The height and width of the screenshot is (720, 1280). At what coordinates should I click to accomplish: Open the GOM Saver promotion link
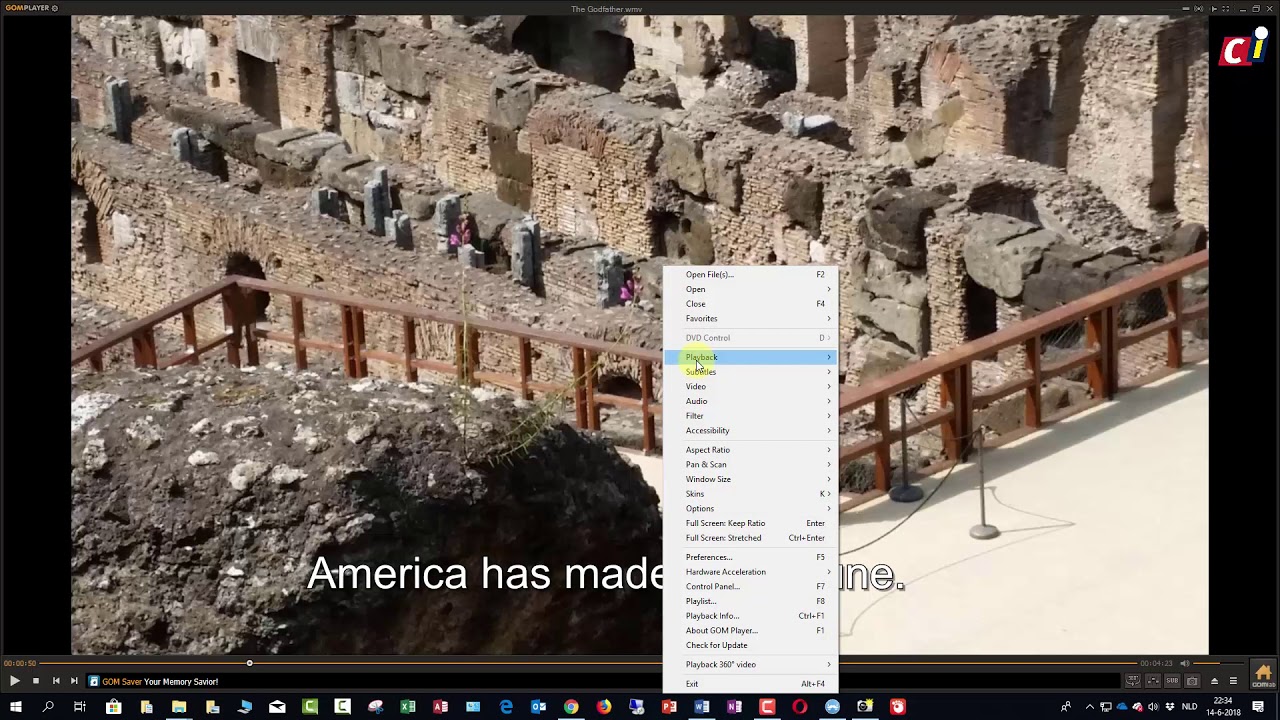click(x=160, y=682)
